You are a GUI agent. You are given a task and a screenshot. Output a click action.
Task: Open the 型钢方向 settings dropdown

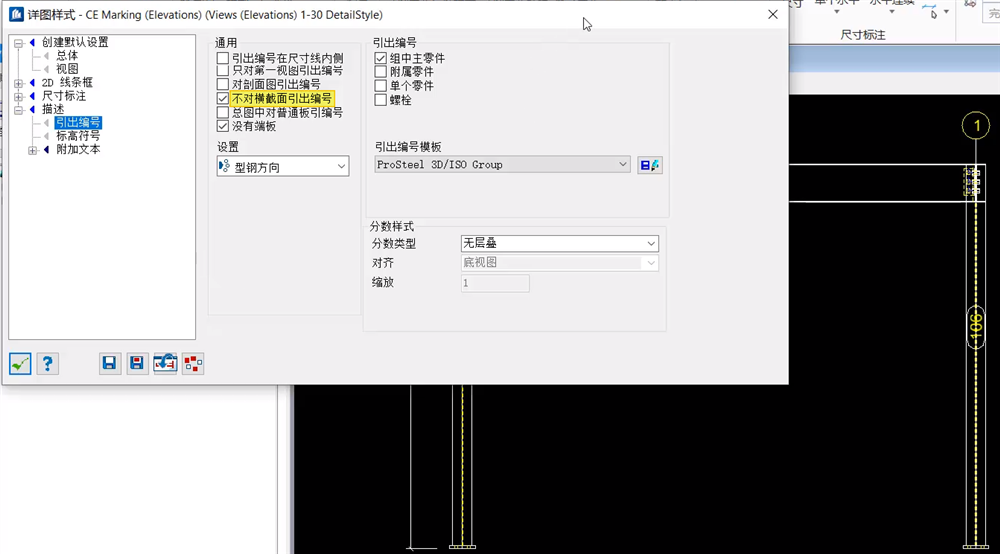tap(283, 166)
